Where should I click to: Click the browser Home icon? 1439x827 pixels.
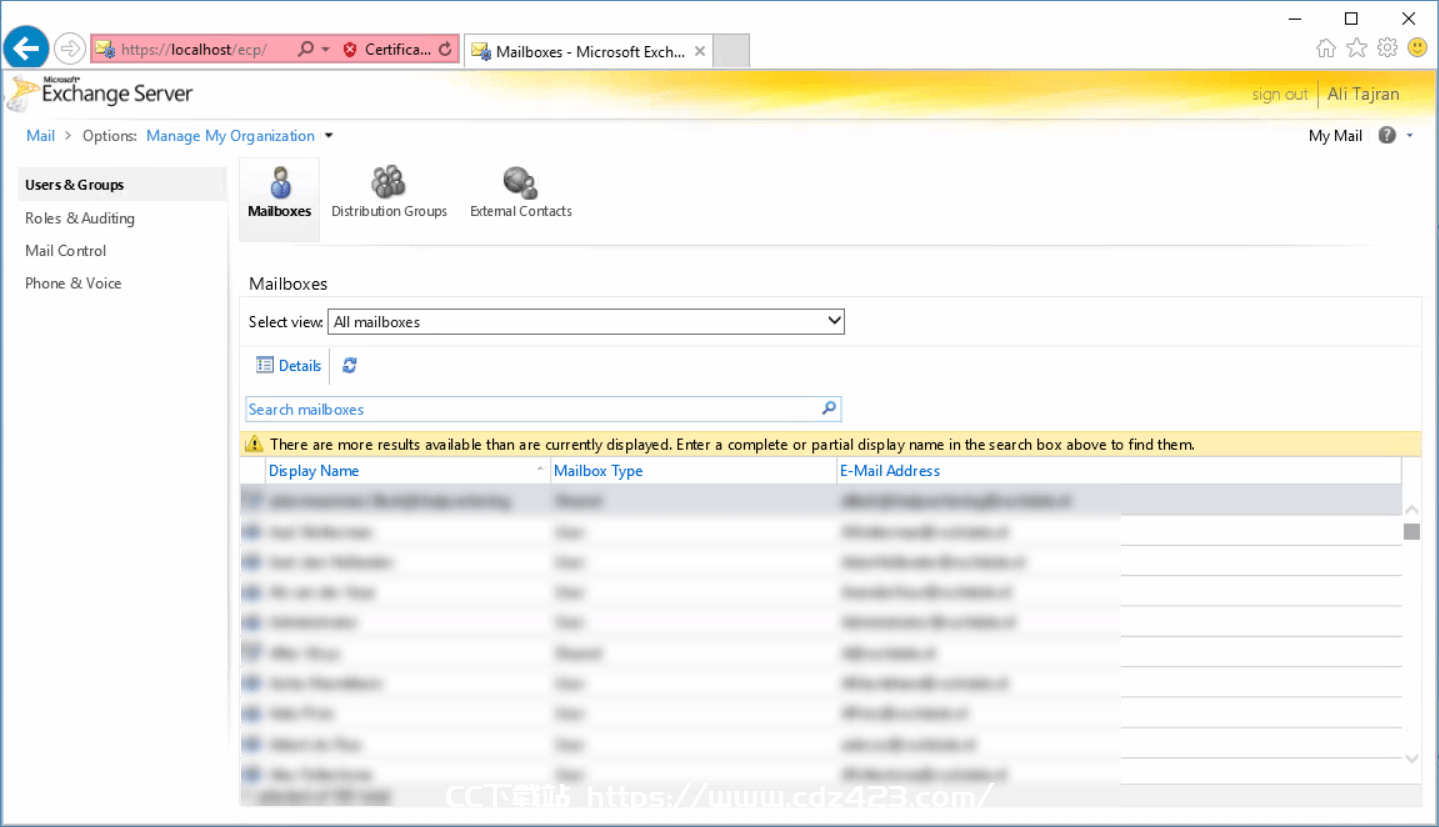(1326, 48)
